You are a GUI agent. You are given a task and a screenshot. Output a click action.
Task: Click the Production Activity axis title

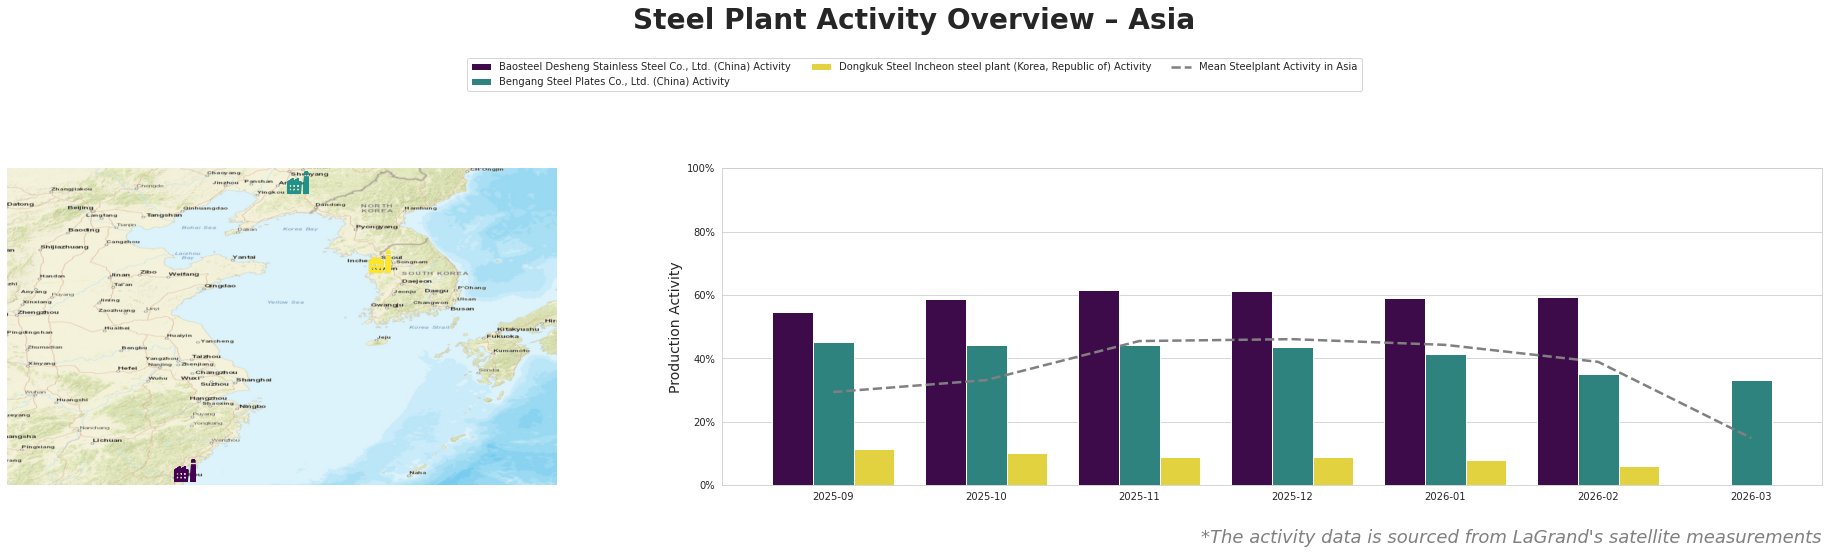[675, 327]
